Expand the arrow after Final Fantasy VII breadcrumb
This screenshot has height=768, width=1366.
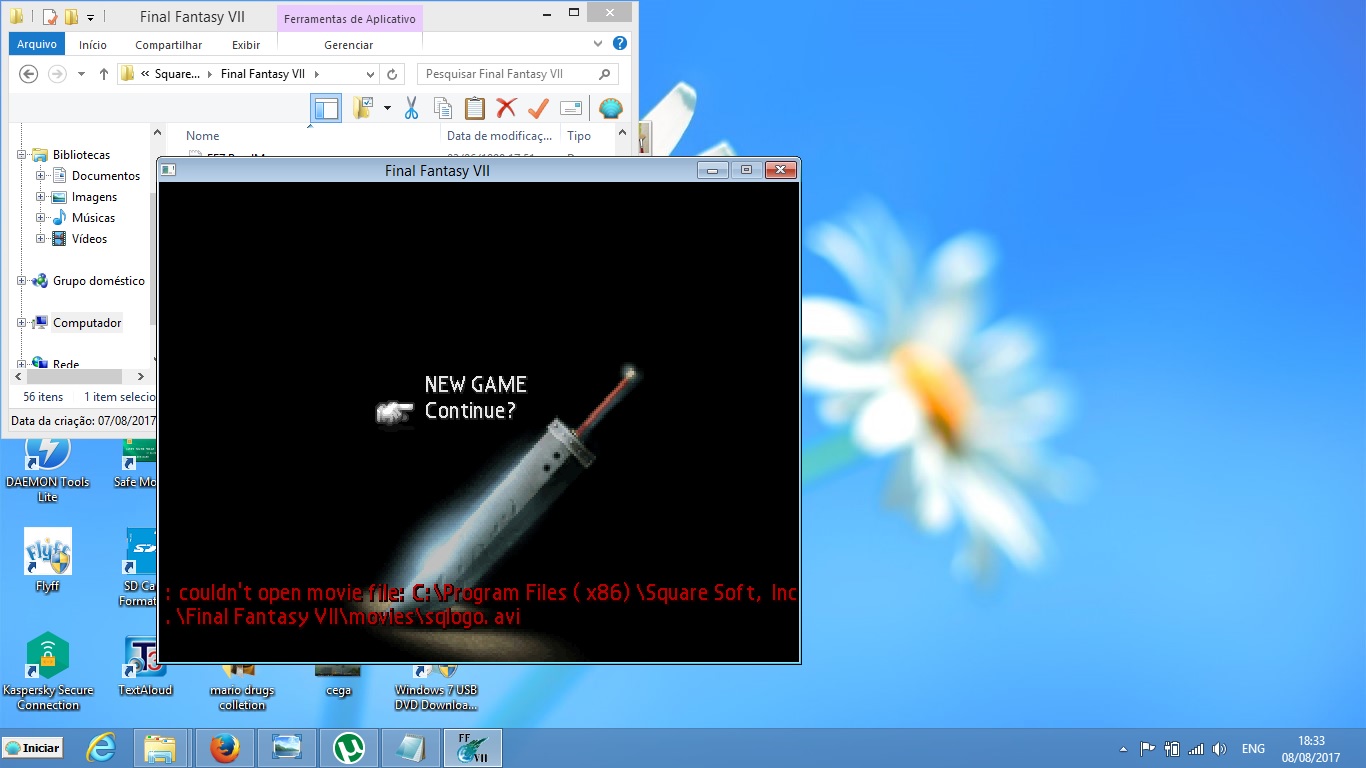pyautogui.click(x=317, y=74)
